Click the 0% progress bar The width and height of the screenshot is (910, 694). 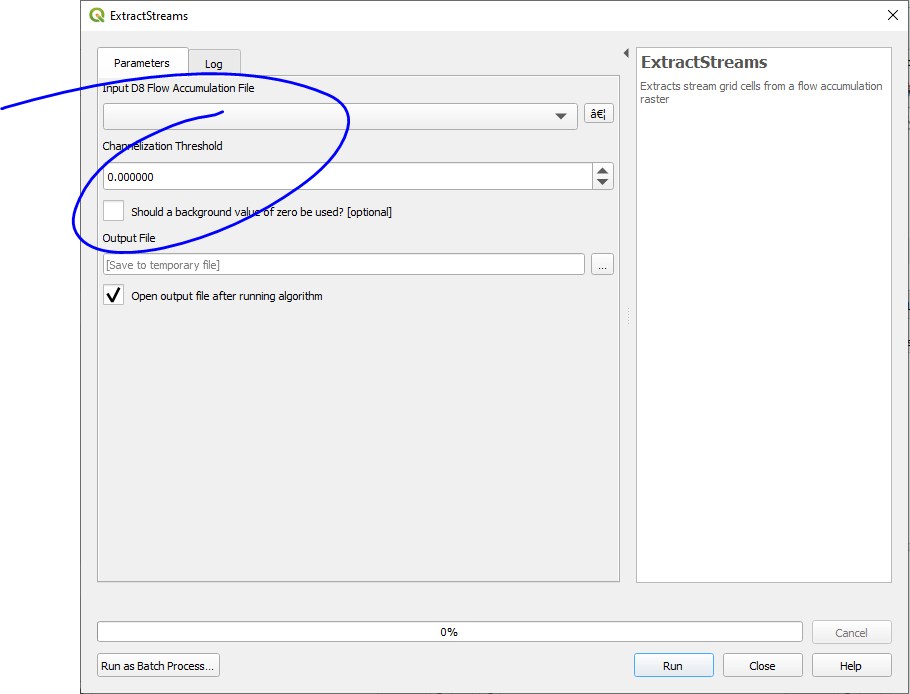click(x=449, y=632)
